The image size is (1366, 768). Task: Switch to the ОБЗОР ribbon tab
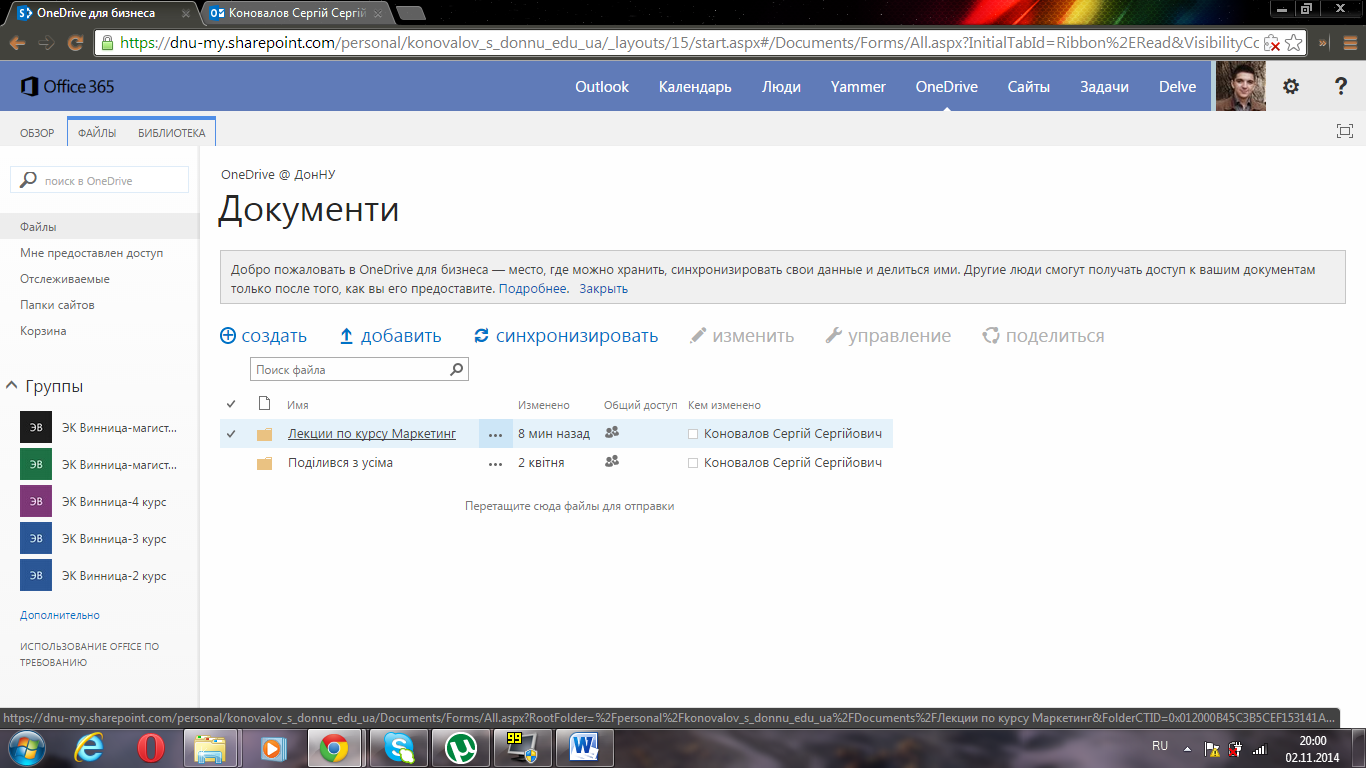[37, 133]
